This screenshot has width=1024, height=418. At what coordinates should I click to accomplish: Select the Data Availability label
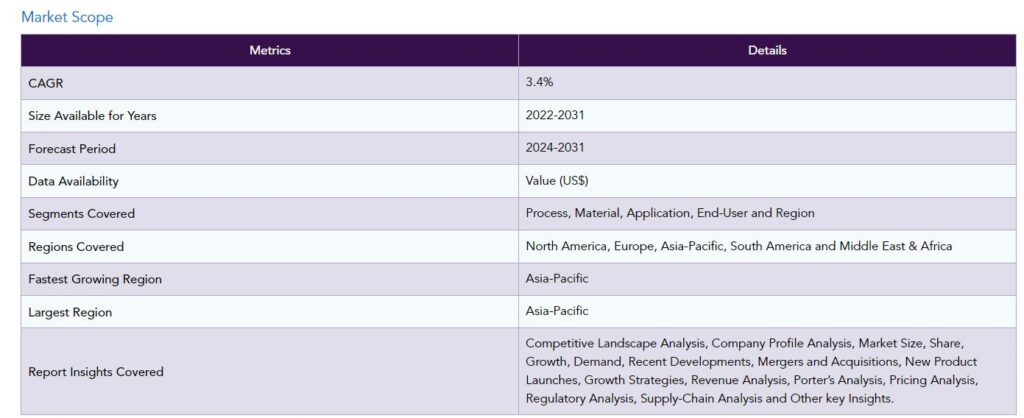click(73, 181)
